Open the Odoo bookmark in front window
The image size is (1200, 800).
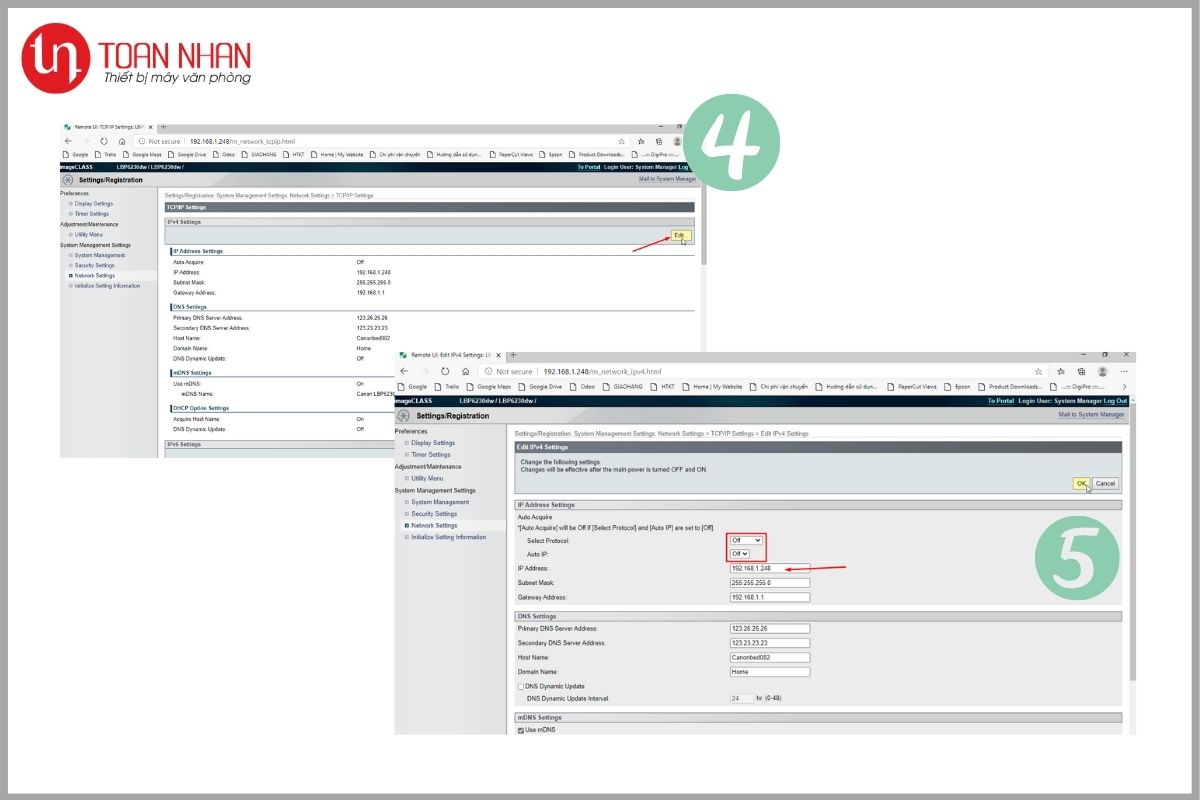tap(582, 386)
